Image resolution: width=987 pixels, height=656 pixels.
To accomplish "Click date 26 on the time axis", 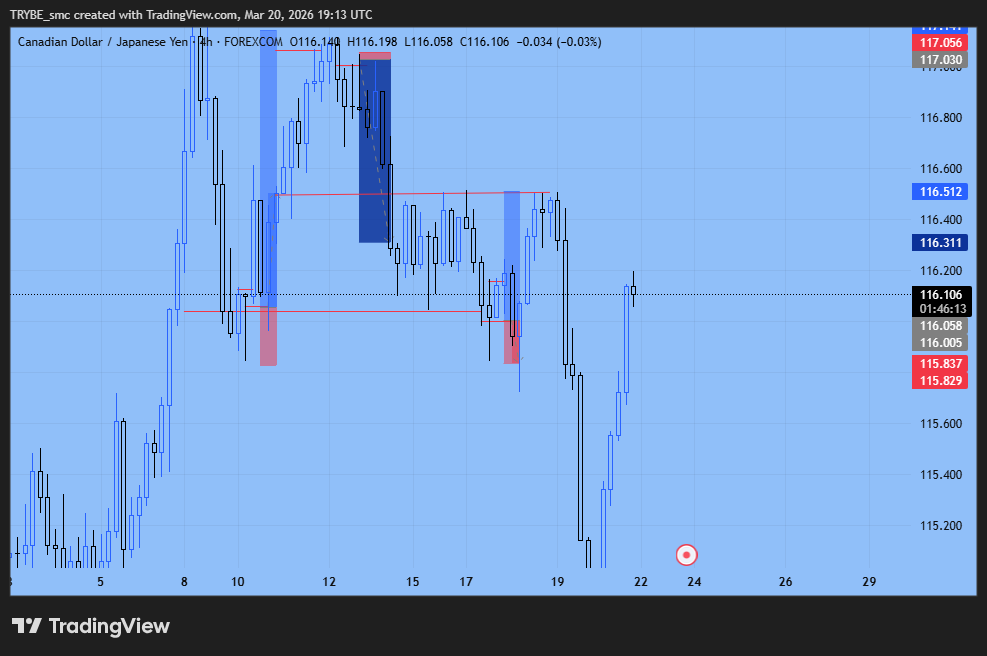I will click(785, 582).
